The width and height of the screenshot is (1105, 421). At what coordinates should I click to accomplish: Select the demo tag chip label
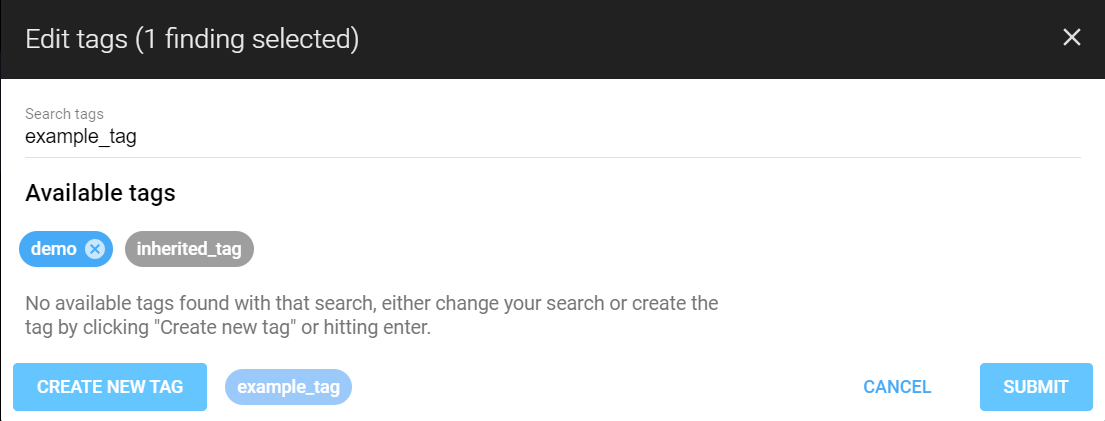coord(54,249)
